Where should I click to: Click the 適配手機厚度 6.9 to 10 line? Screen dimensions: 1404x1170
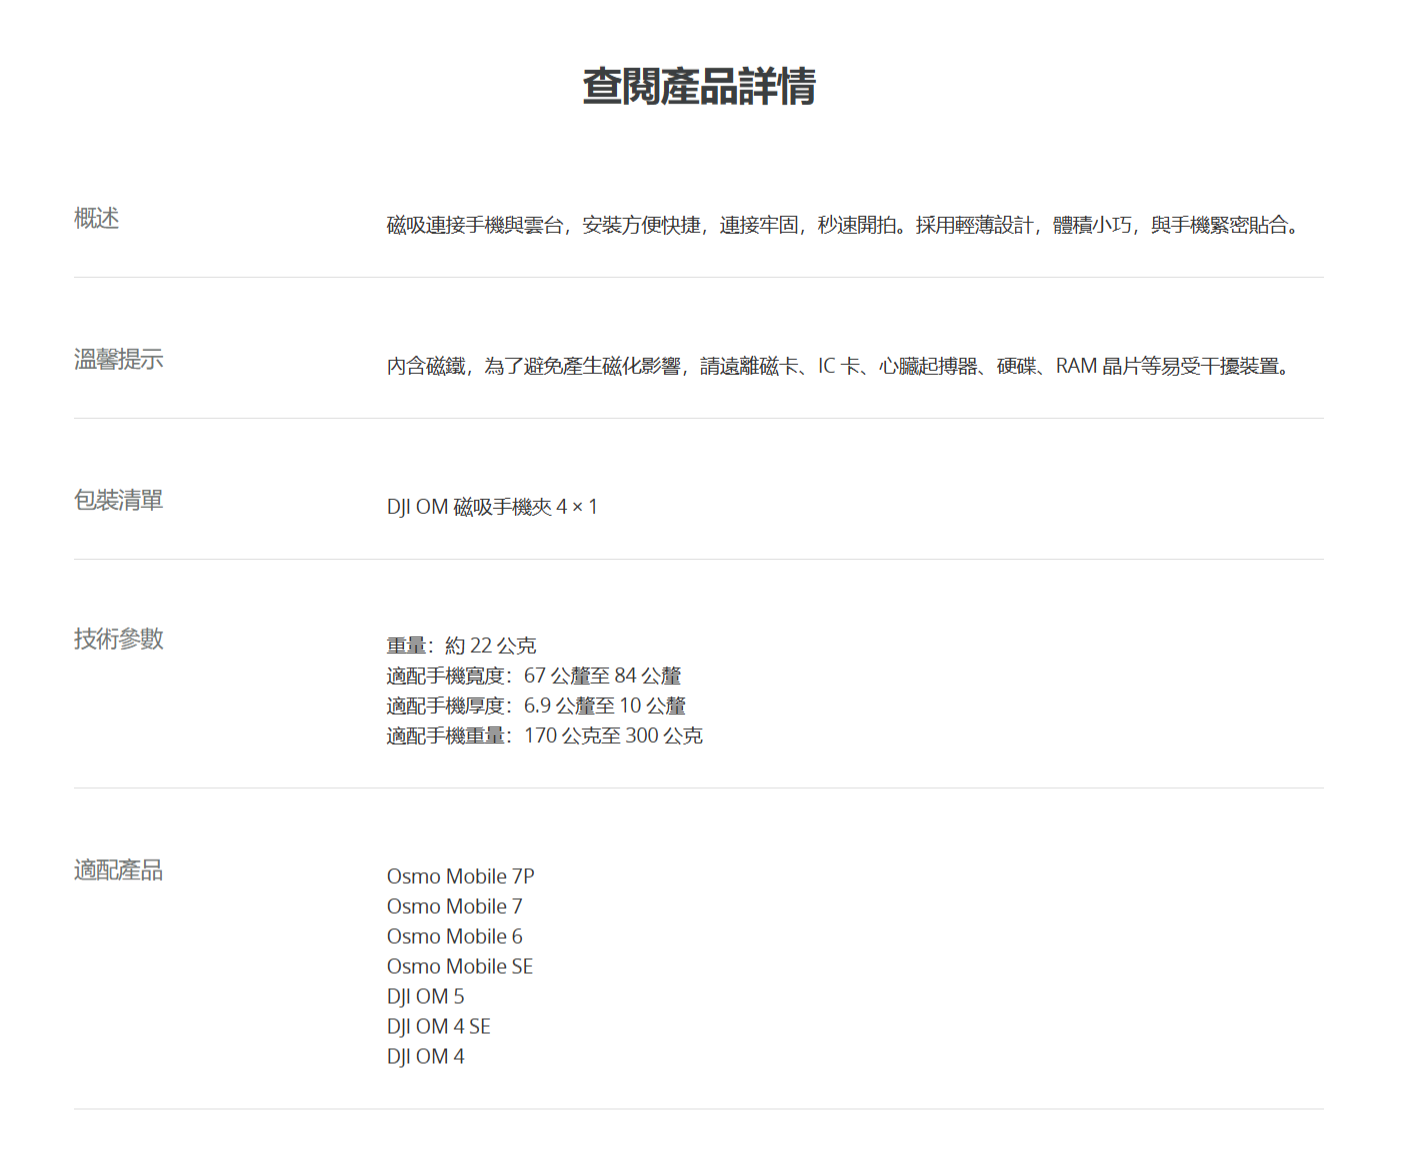(536, 706)
